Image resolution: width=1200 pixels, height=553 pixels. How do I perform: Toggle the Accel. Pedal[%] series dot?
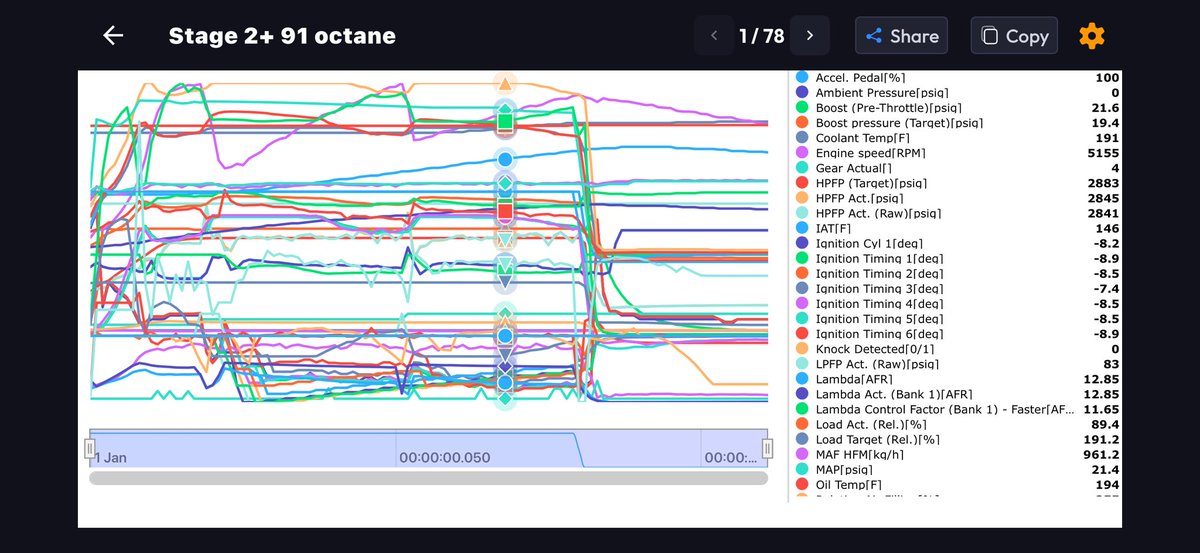point(802,77)
